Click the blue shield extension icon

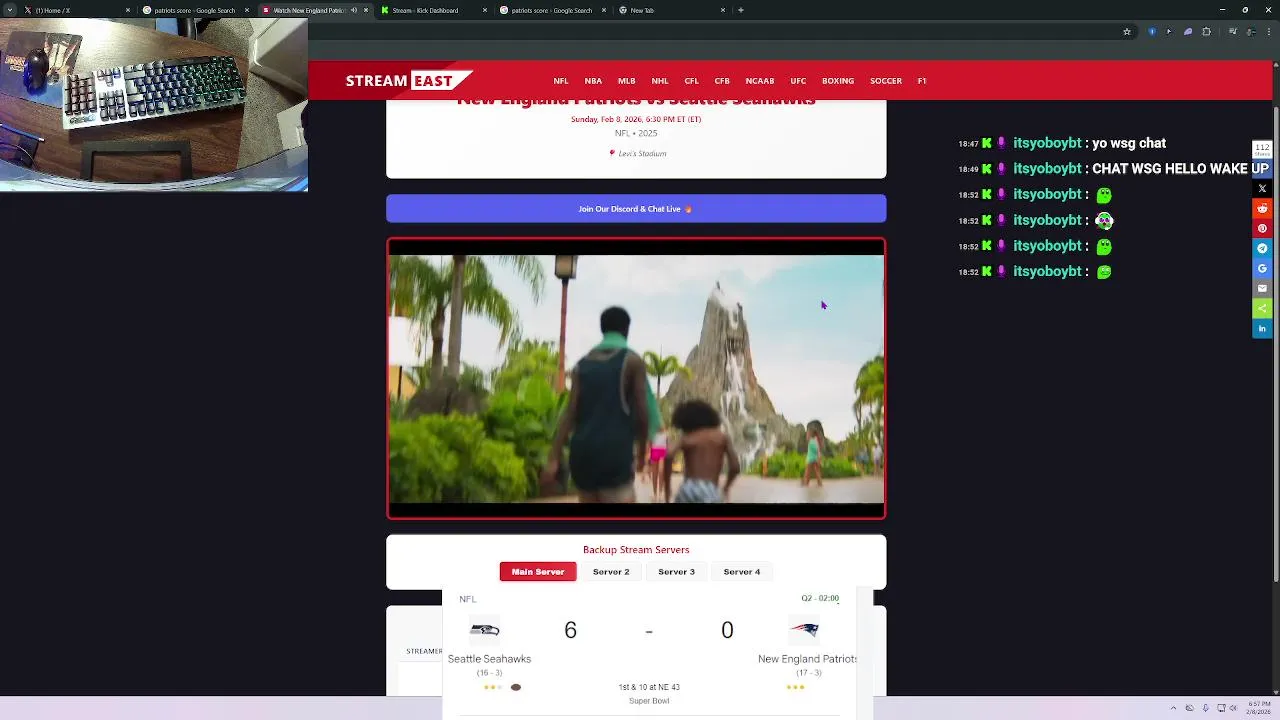(1152, 32)
